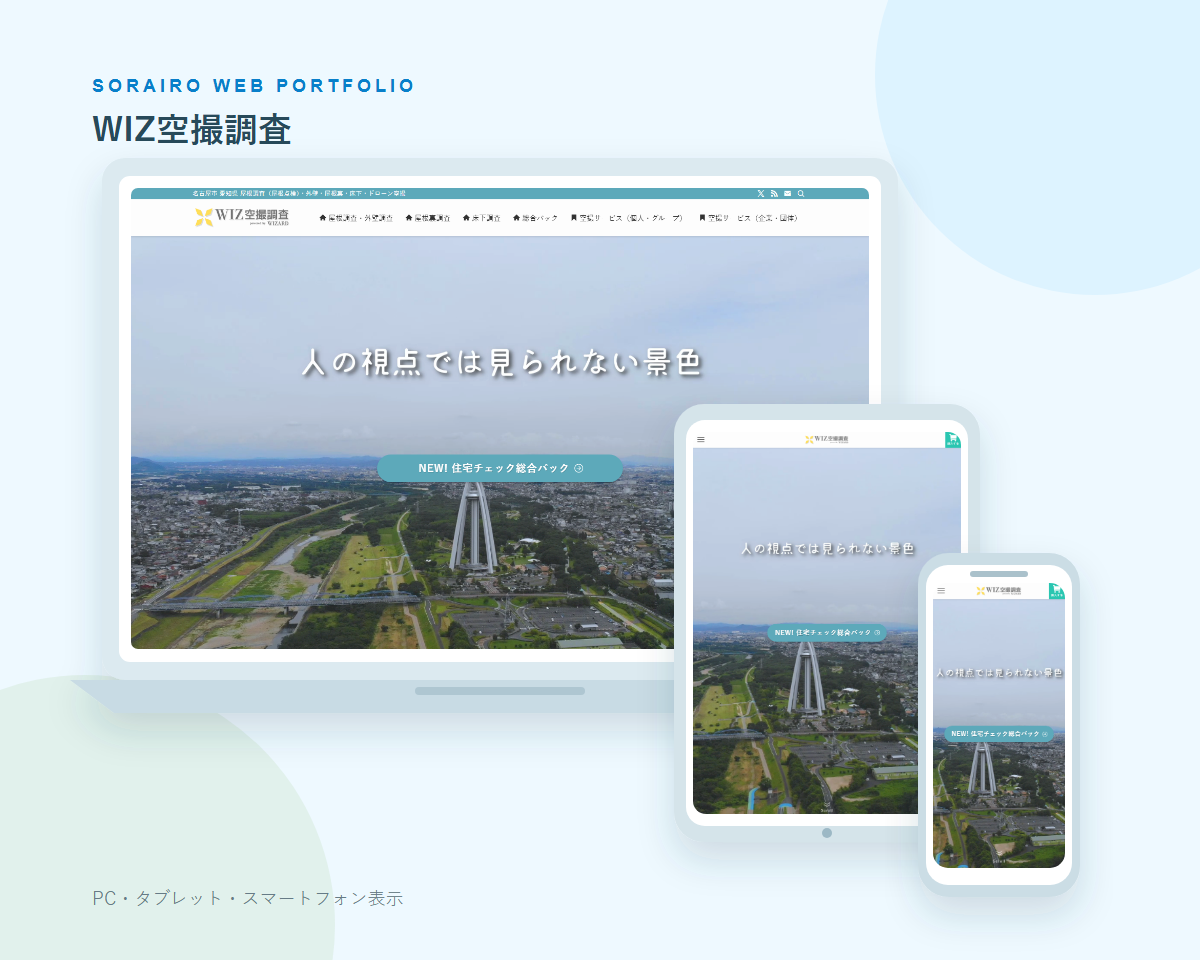Click the tablet hero text 人の視点では見られない景色
The image size is (1200, 960).
coord(827,549)
